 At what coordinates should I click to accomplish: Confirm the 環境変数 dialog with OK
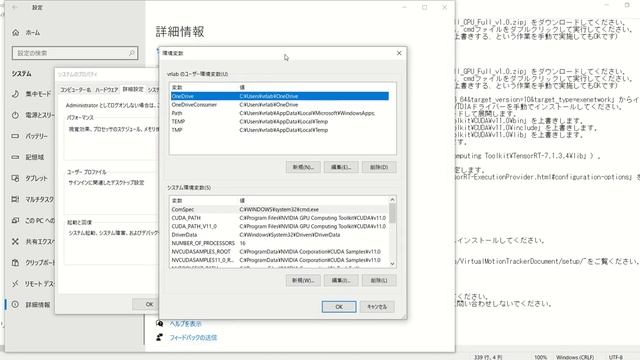click(339, 307)
